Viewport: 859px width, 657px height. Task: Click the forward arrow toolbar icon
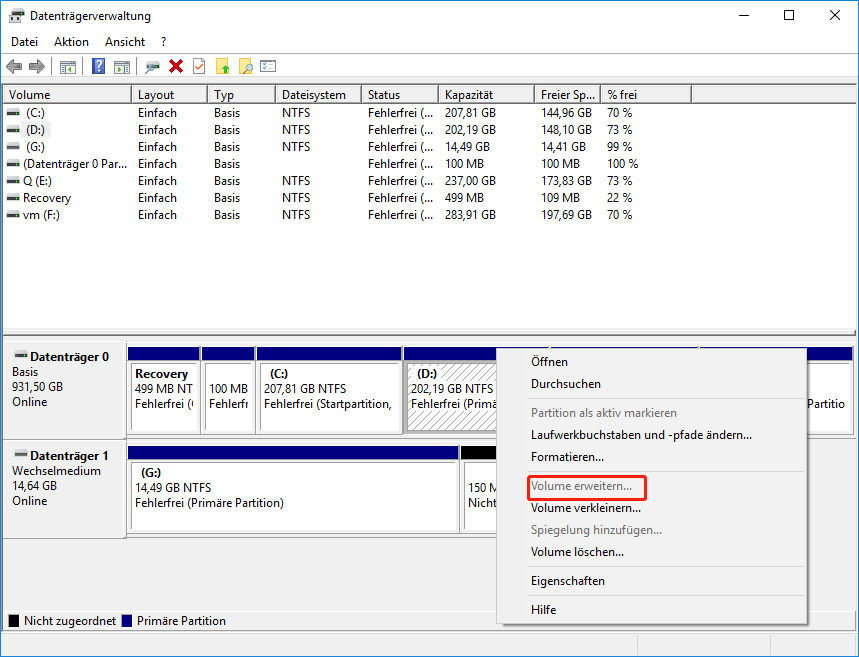(37, 66)
